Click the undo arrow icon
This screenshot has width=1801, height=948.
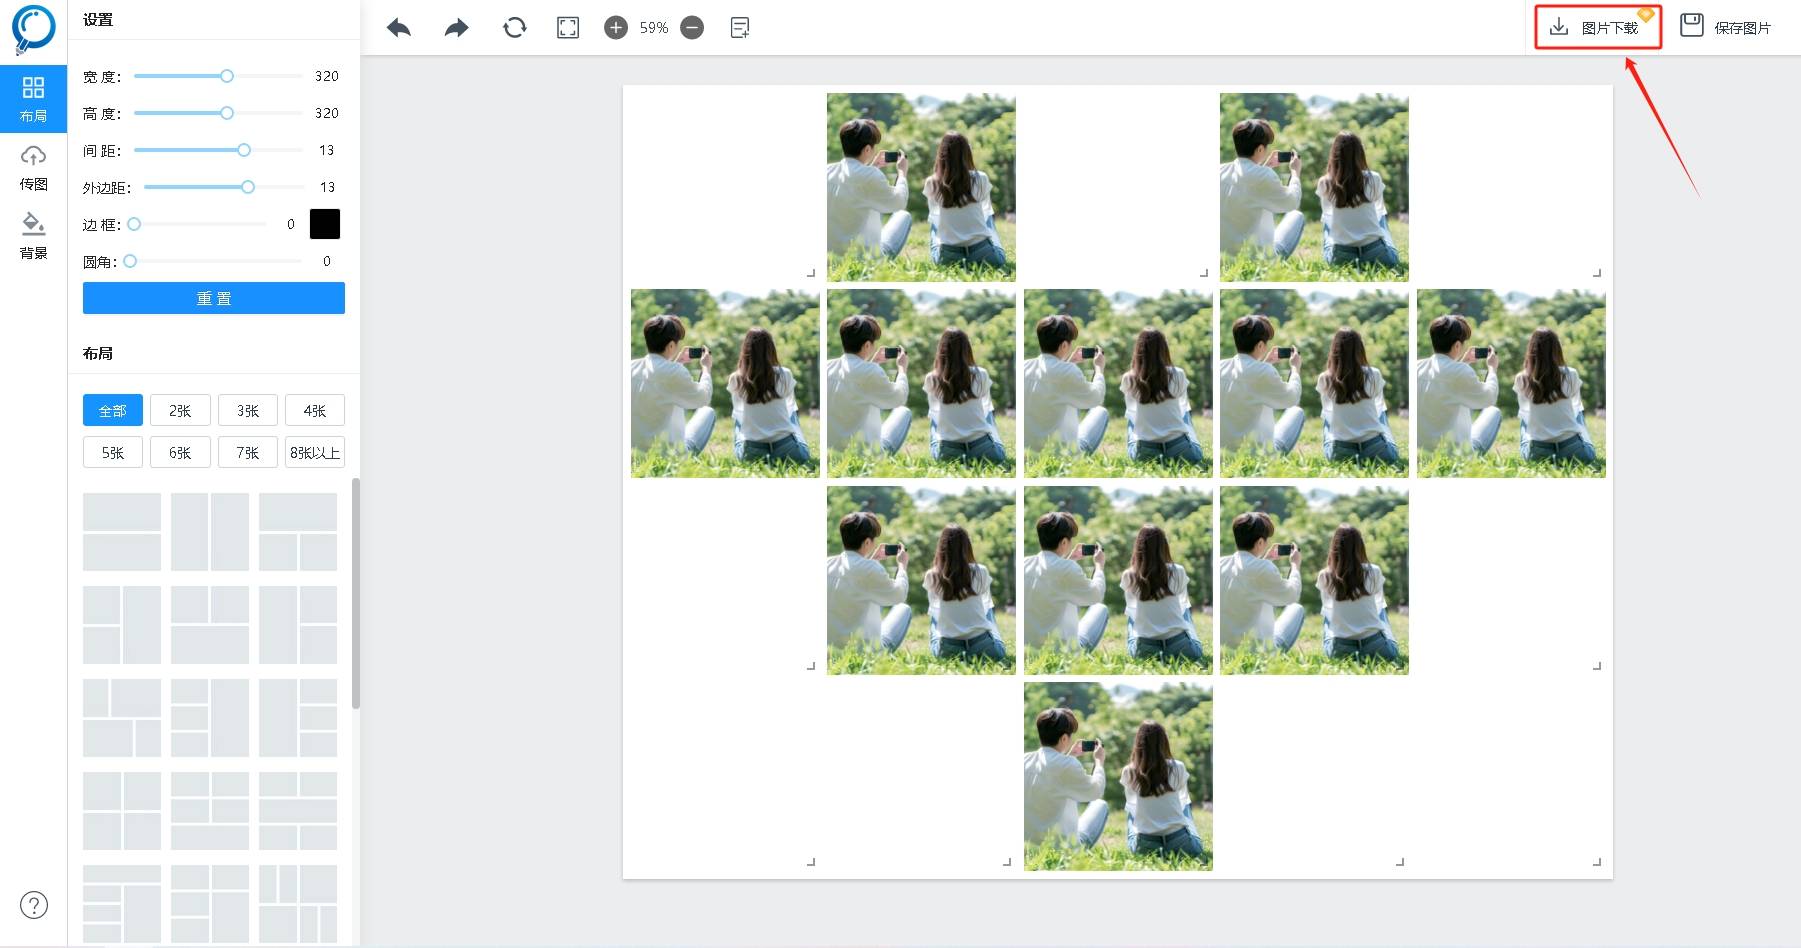[x=399, y=28]
